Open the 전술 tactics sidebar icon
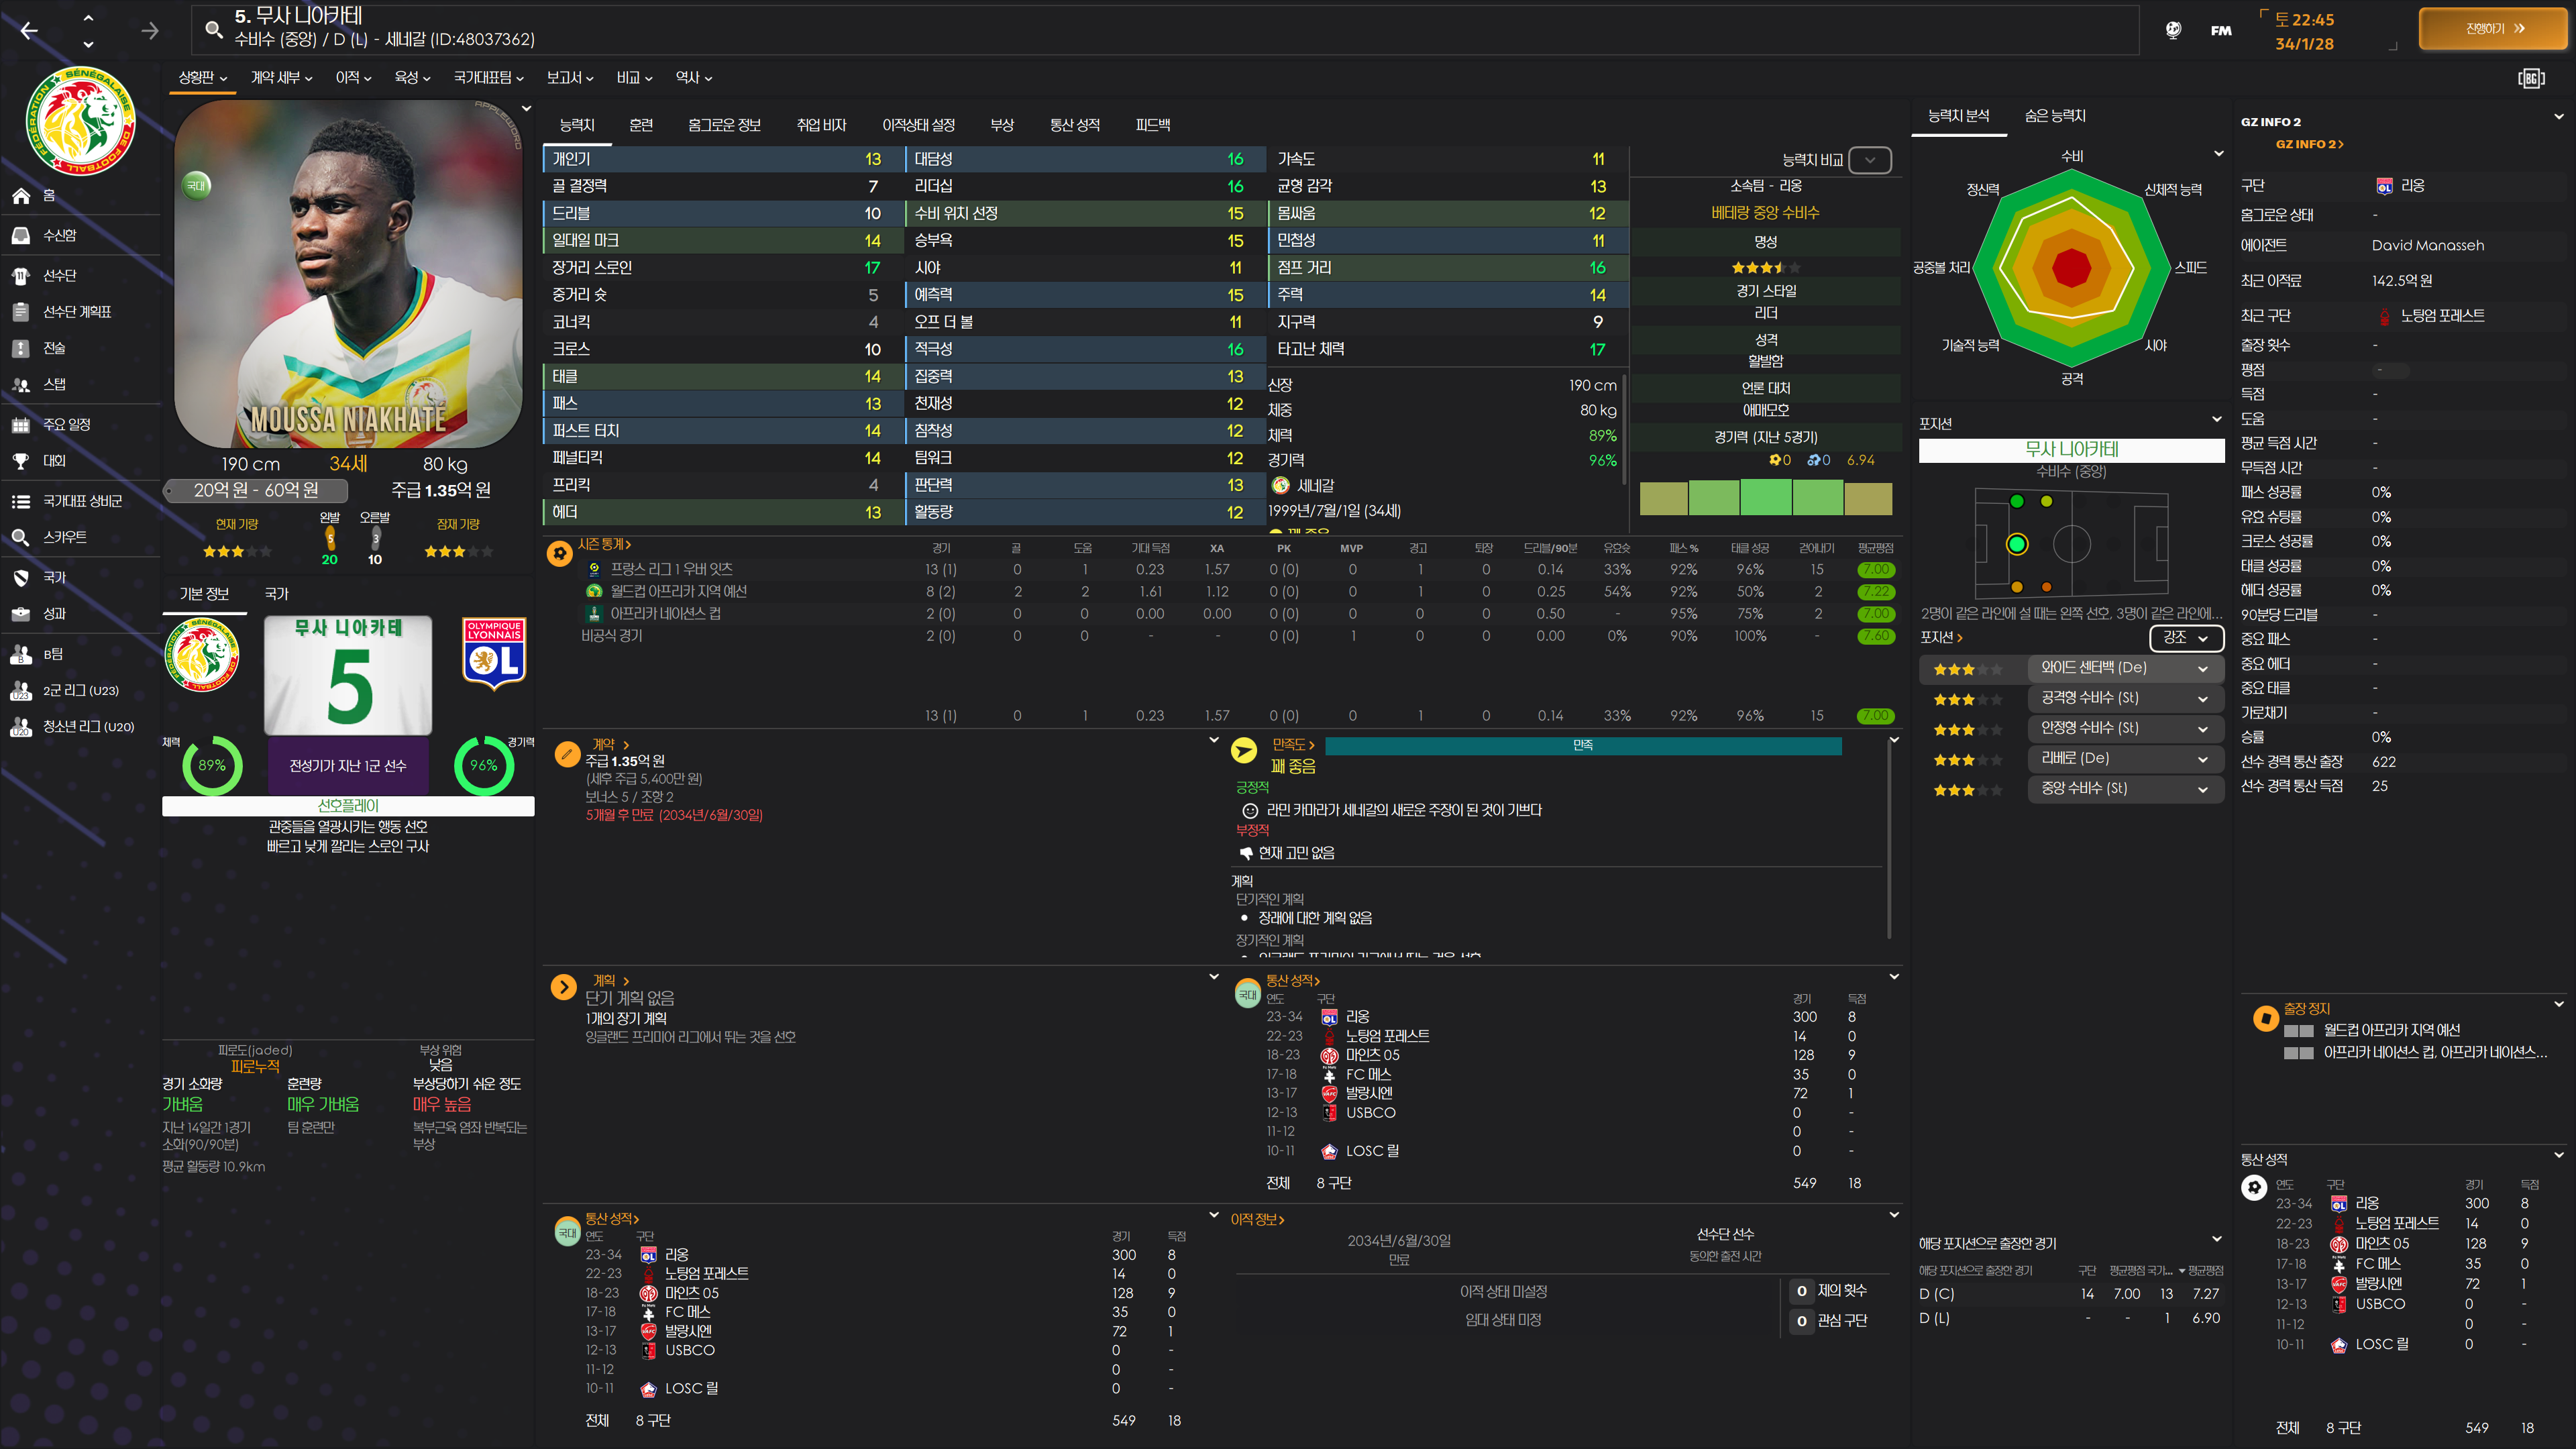Screen dimensions: 2576x1449 pyautogui.click(x=21, y=348)
